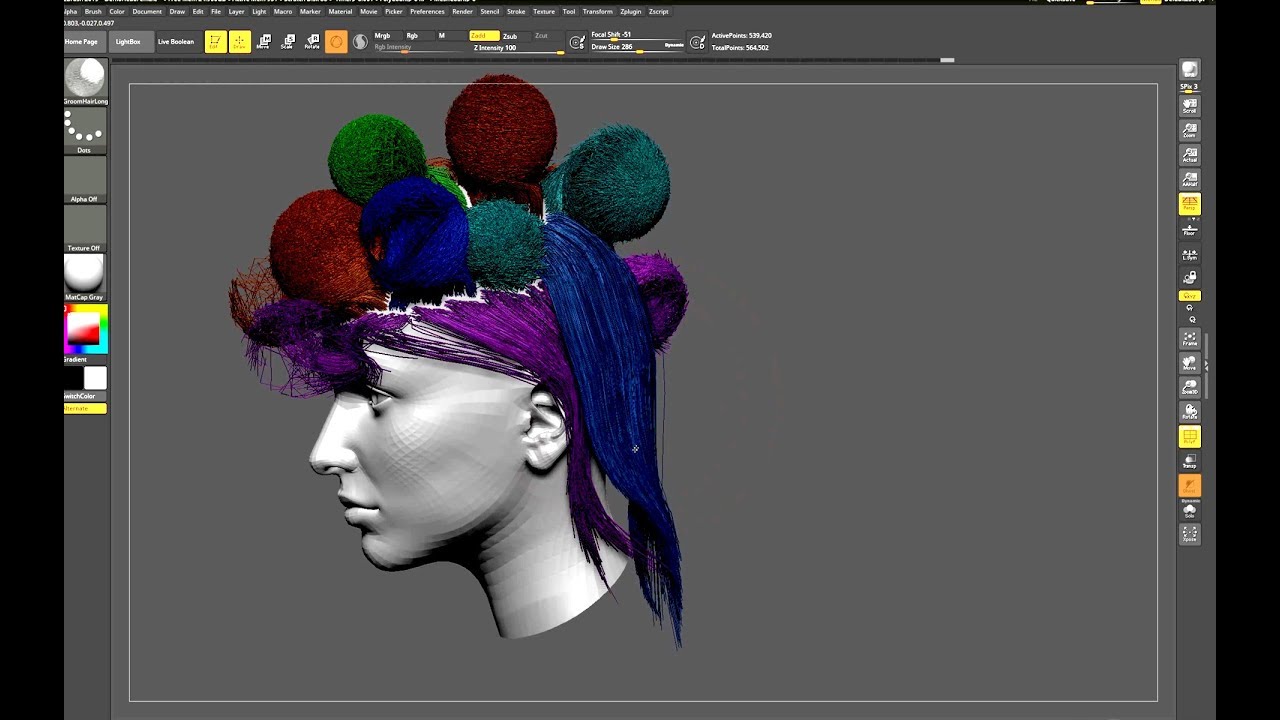Toggle Local Symmetry (L.Sym)
The image size is (1280, 720).
point(1189,254)
